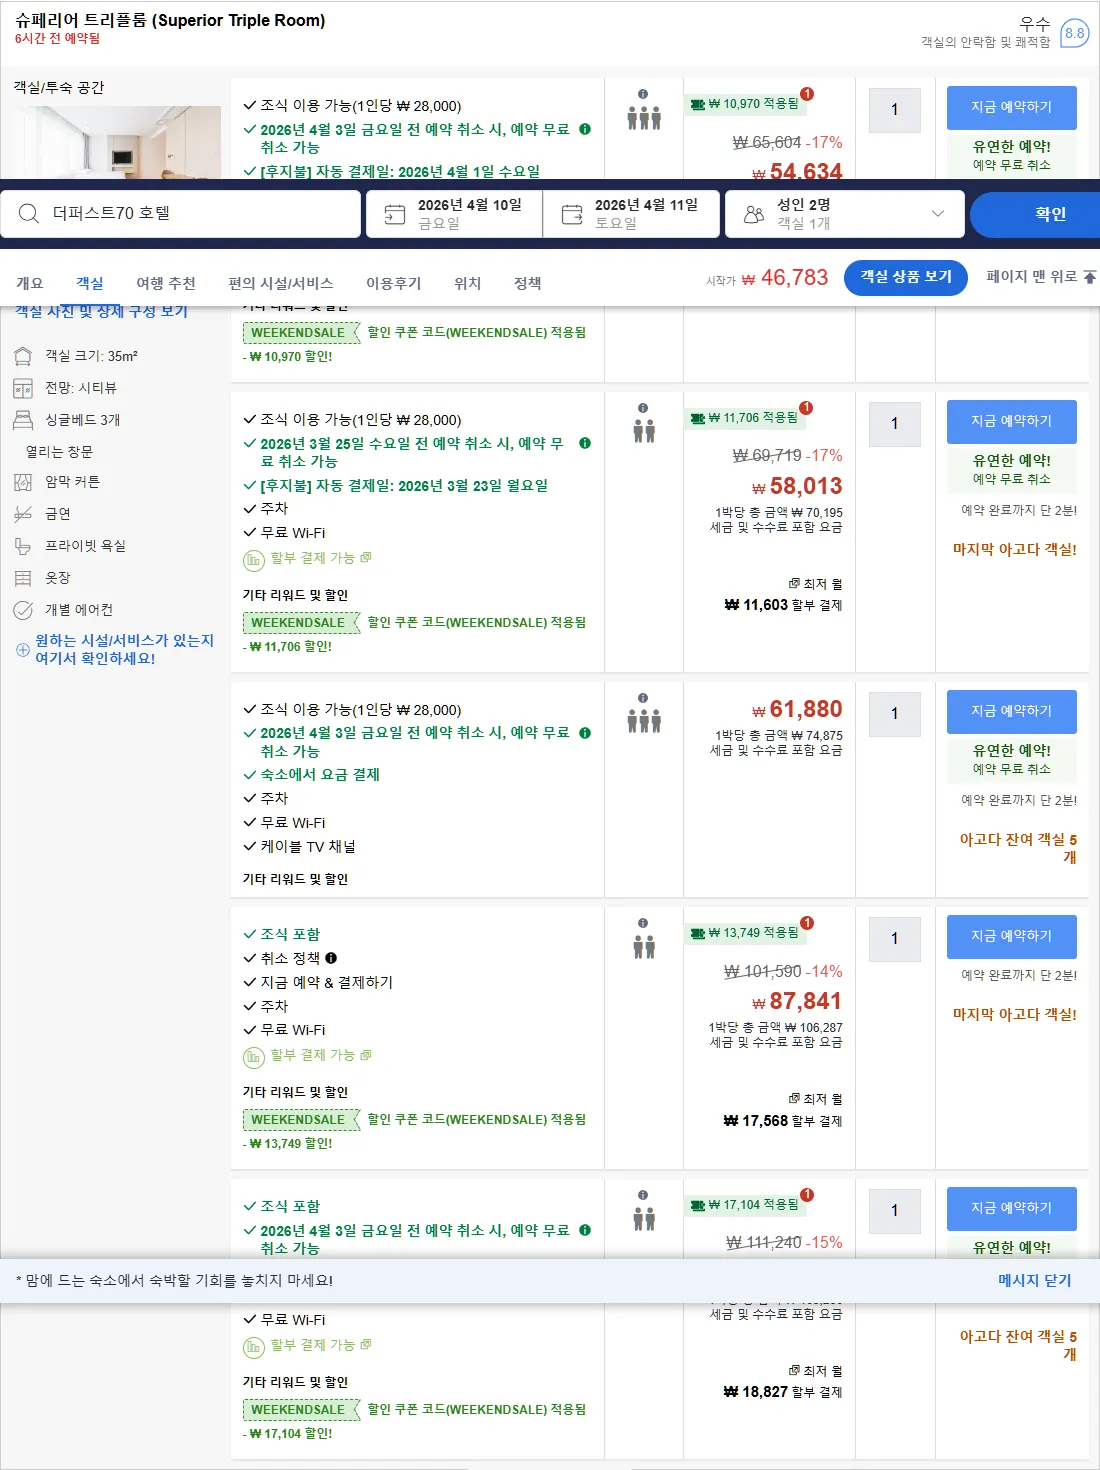1100x1470 pixels.
Task: Open the check-in date picker 2026년 4월 10일
Action: [x=454, y=214]
